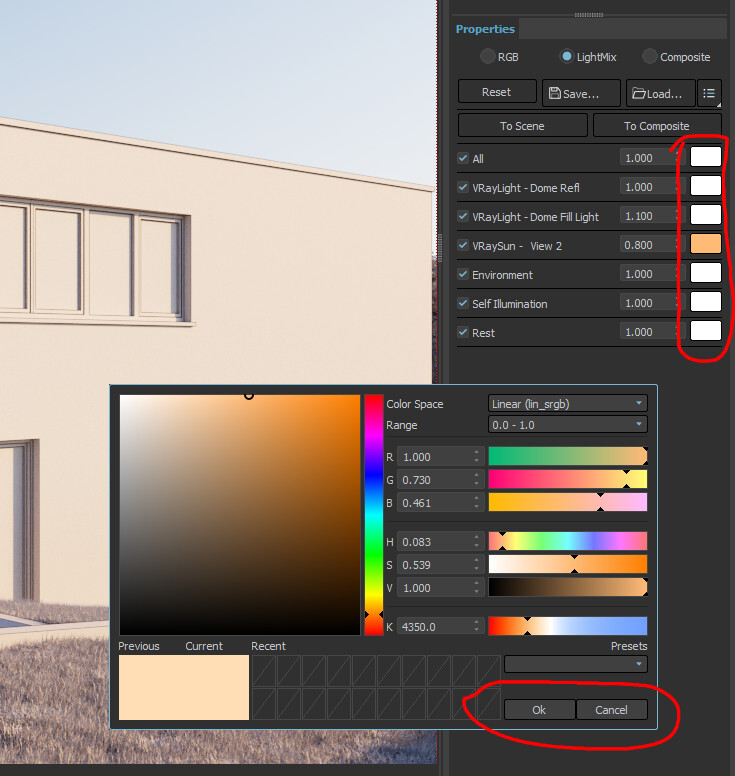Click the B value spinner arrows
The image size is (735, 776).
pos(477,503)
